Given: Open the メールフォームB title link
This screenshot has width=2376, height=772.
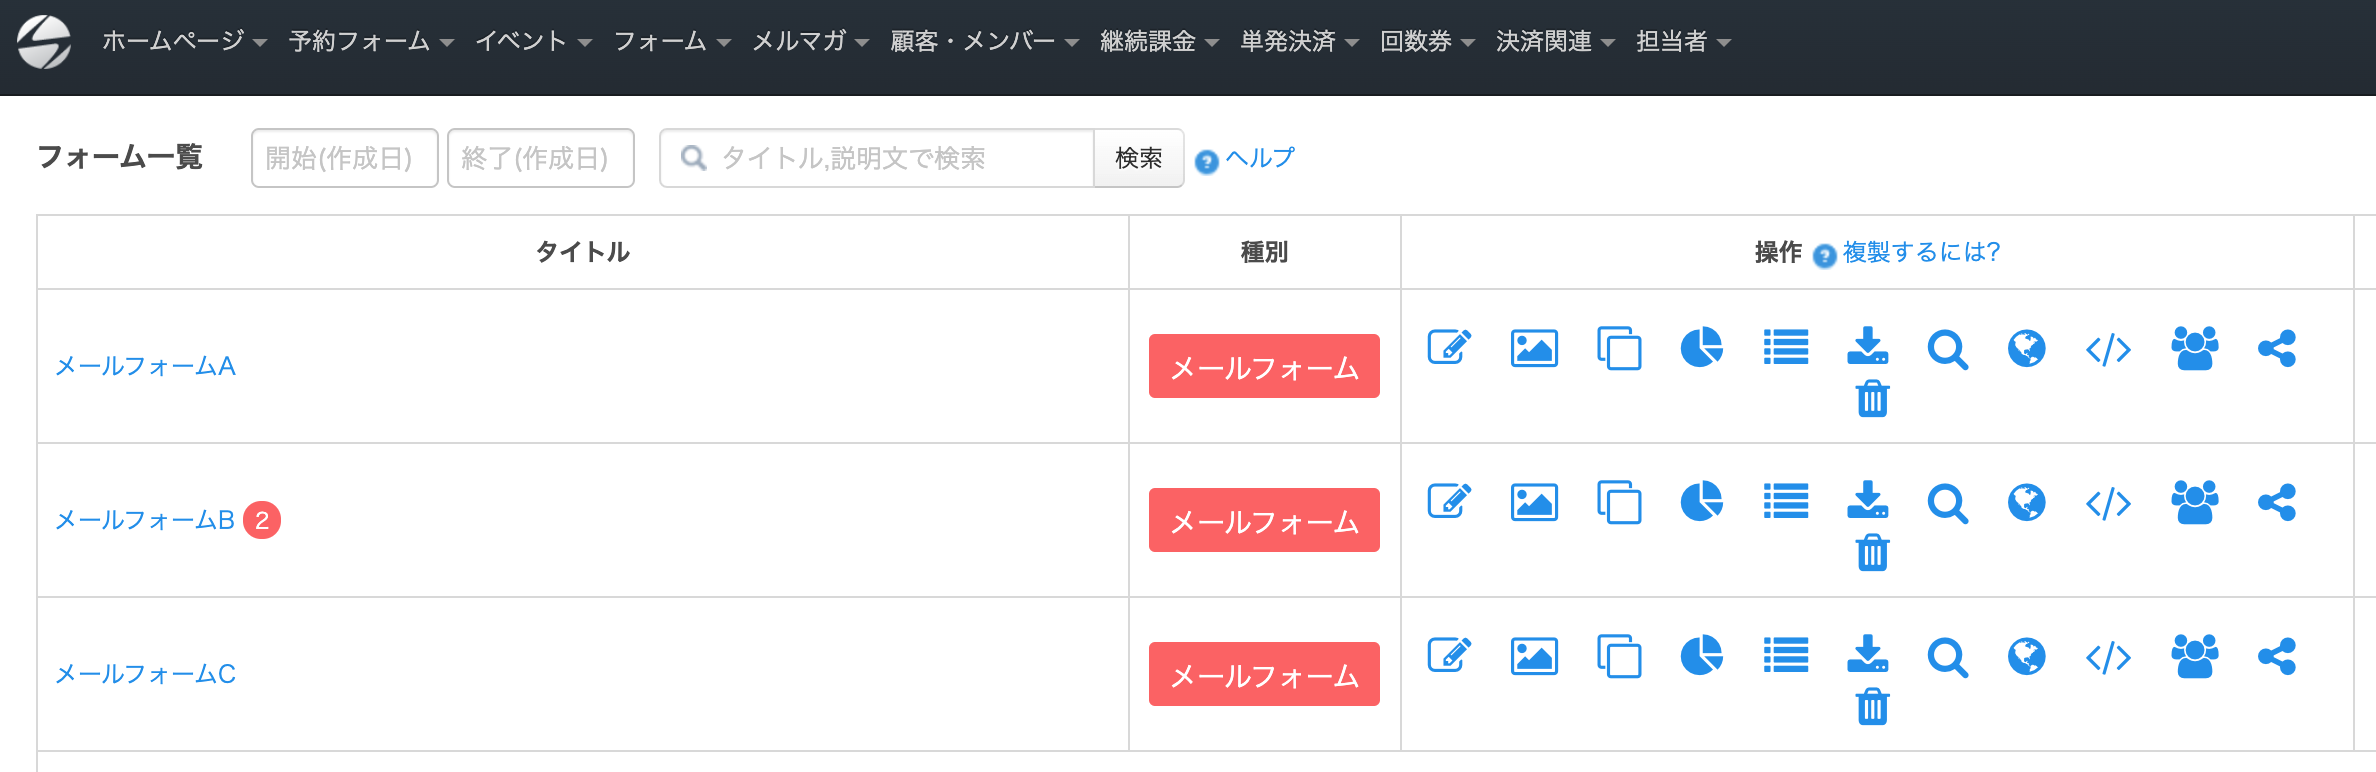Looking at the screenshot, I should point(145,520).
